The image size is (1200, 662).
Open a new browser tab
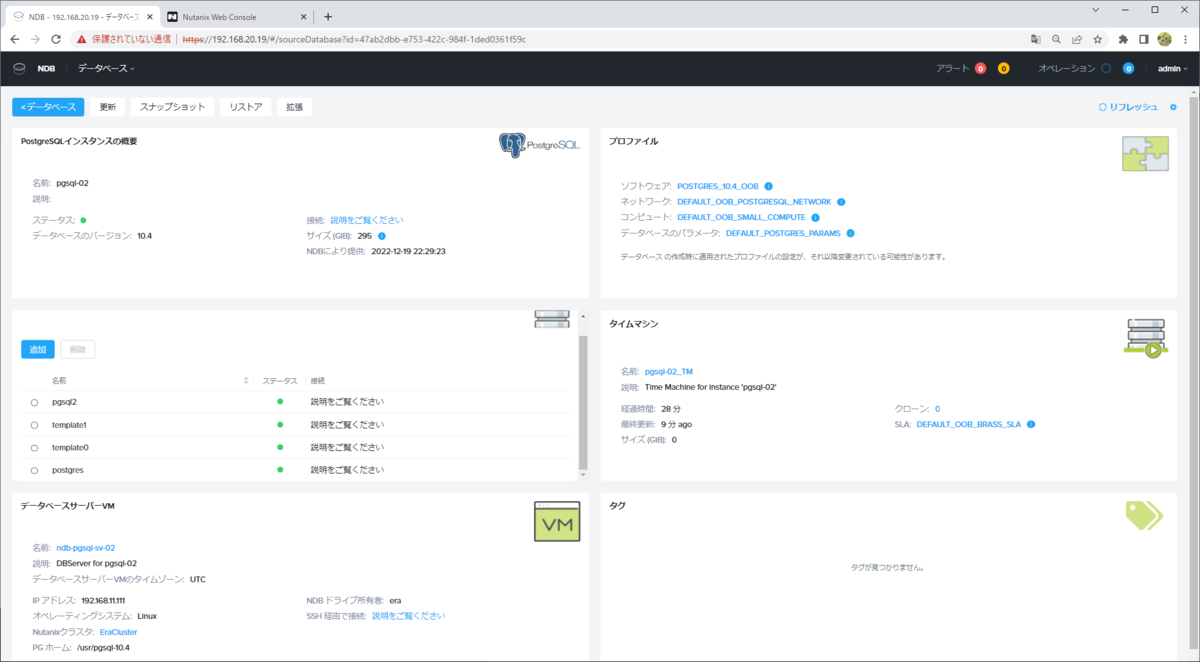tap(328, 16)
